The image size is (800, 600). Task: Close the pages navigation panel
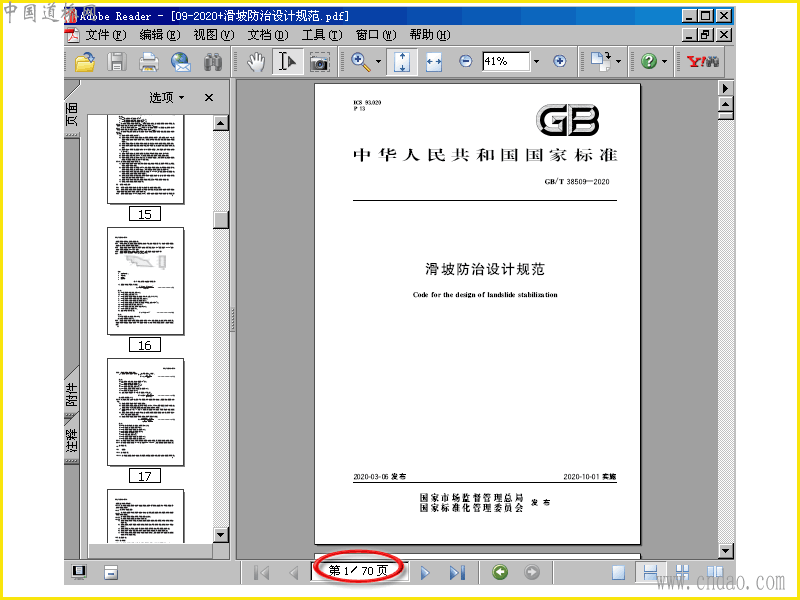209,97
